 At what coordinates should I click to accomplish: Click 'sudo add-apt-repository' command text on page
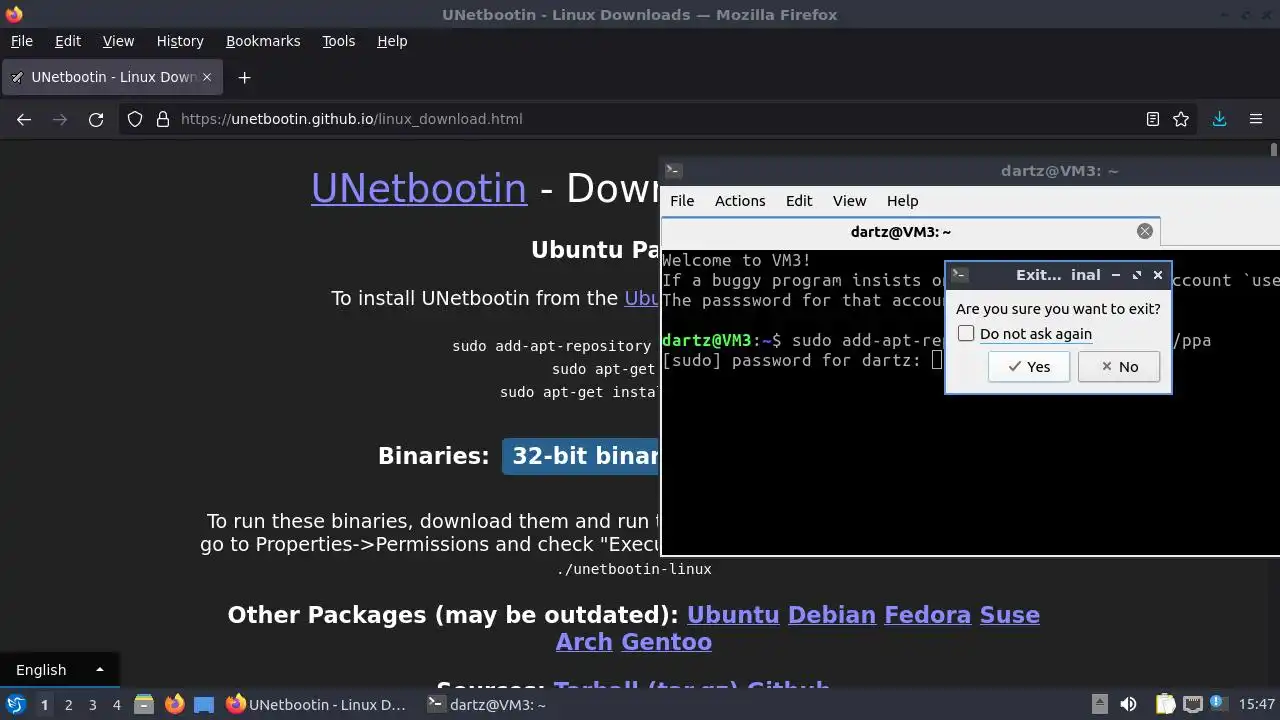(x=552, y=346)
